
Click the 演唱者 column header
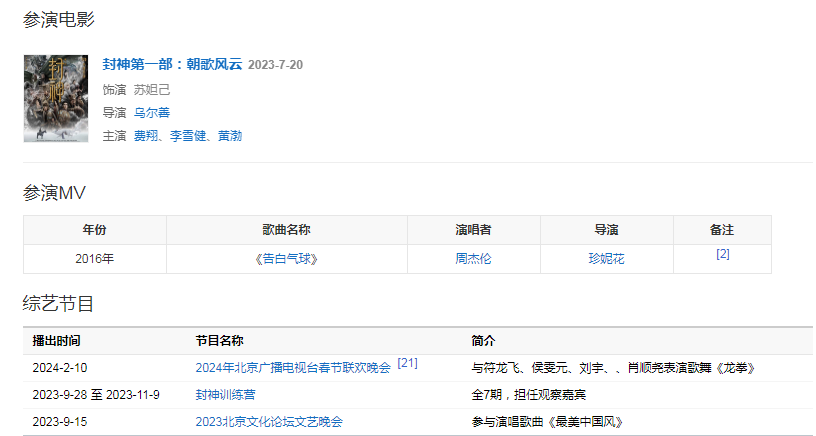click(x=473, y=230)
